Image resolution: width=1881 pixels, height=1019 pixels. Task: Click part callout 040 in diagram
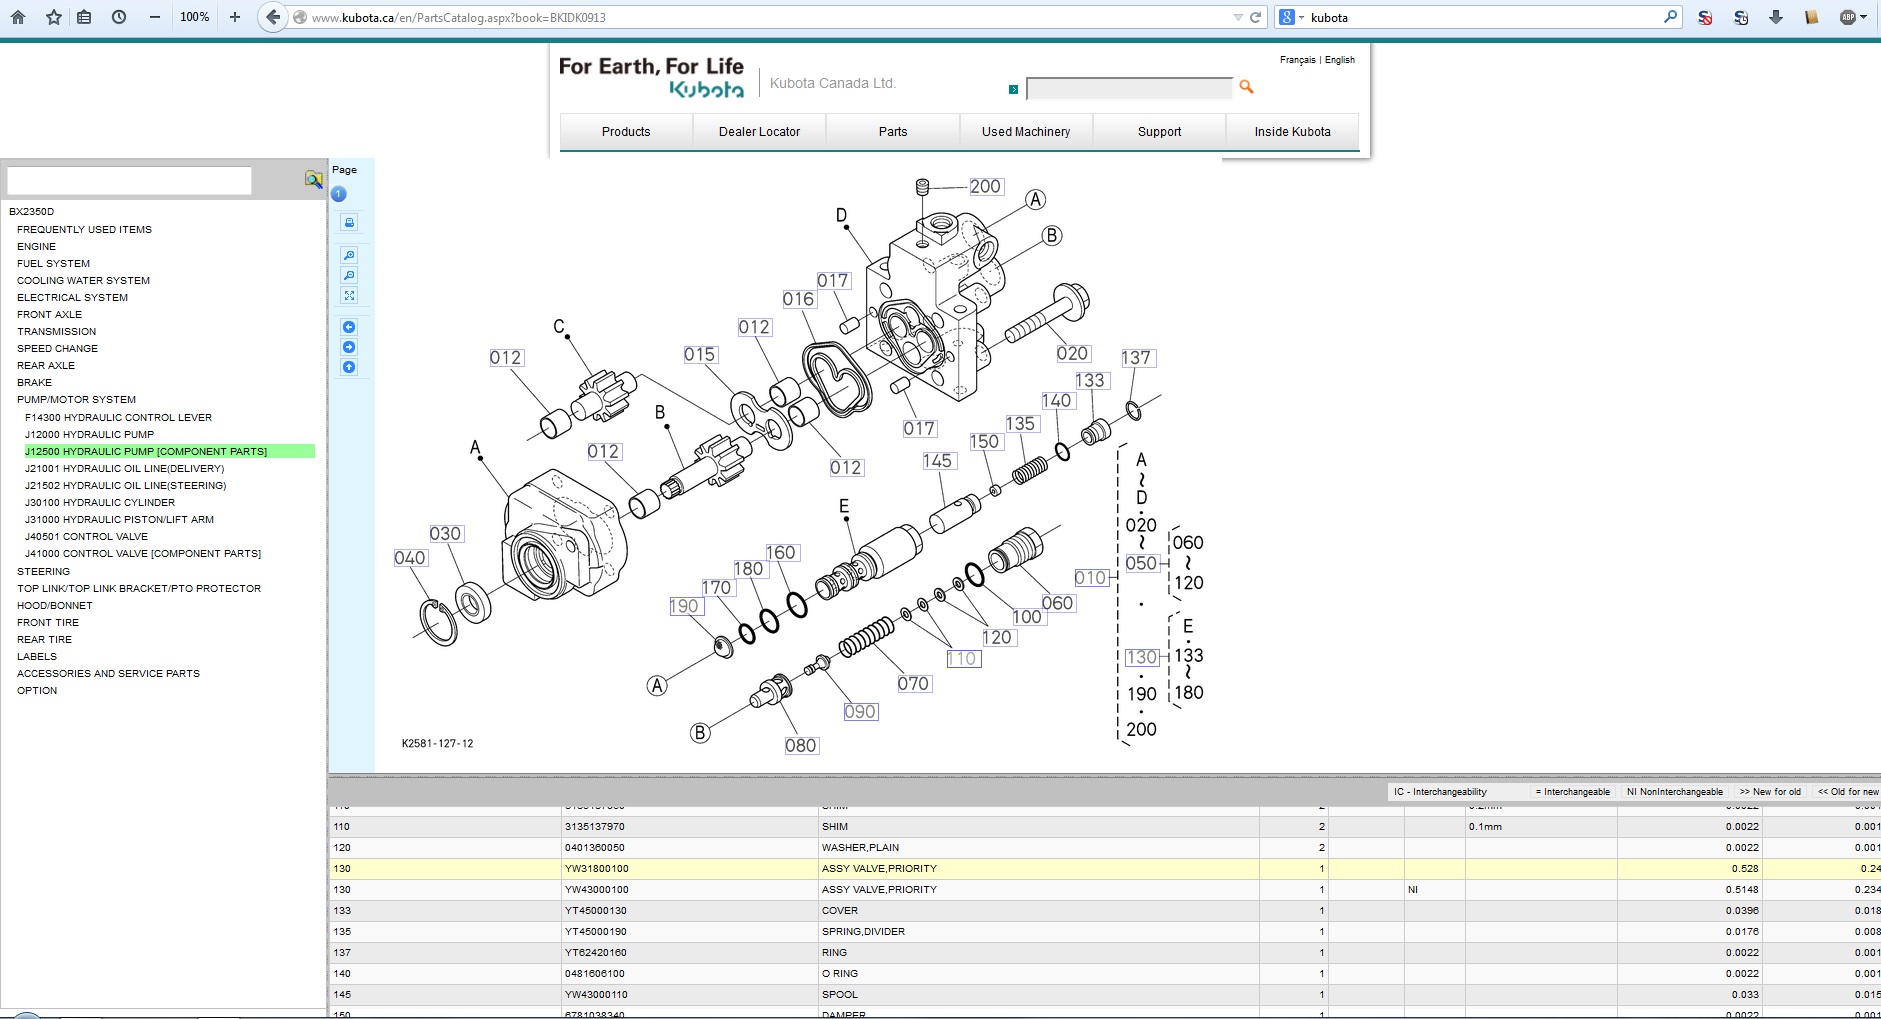tap(410, 558)
